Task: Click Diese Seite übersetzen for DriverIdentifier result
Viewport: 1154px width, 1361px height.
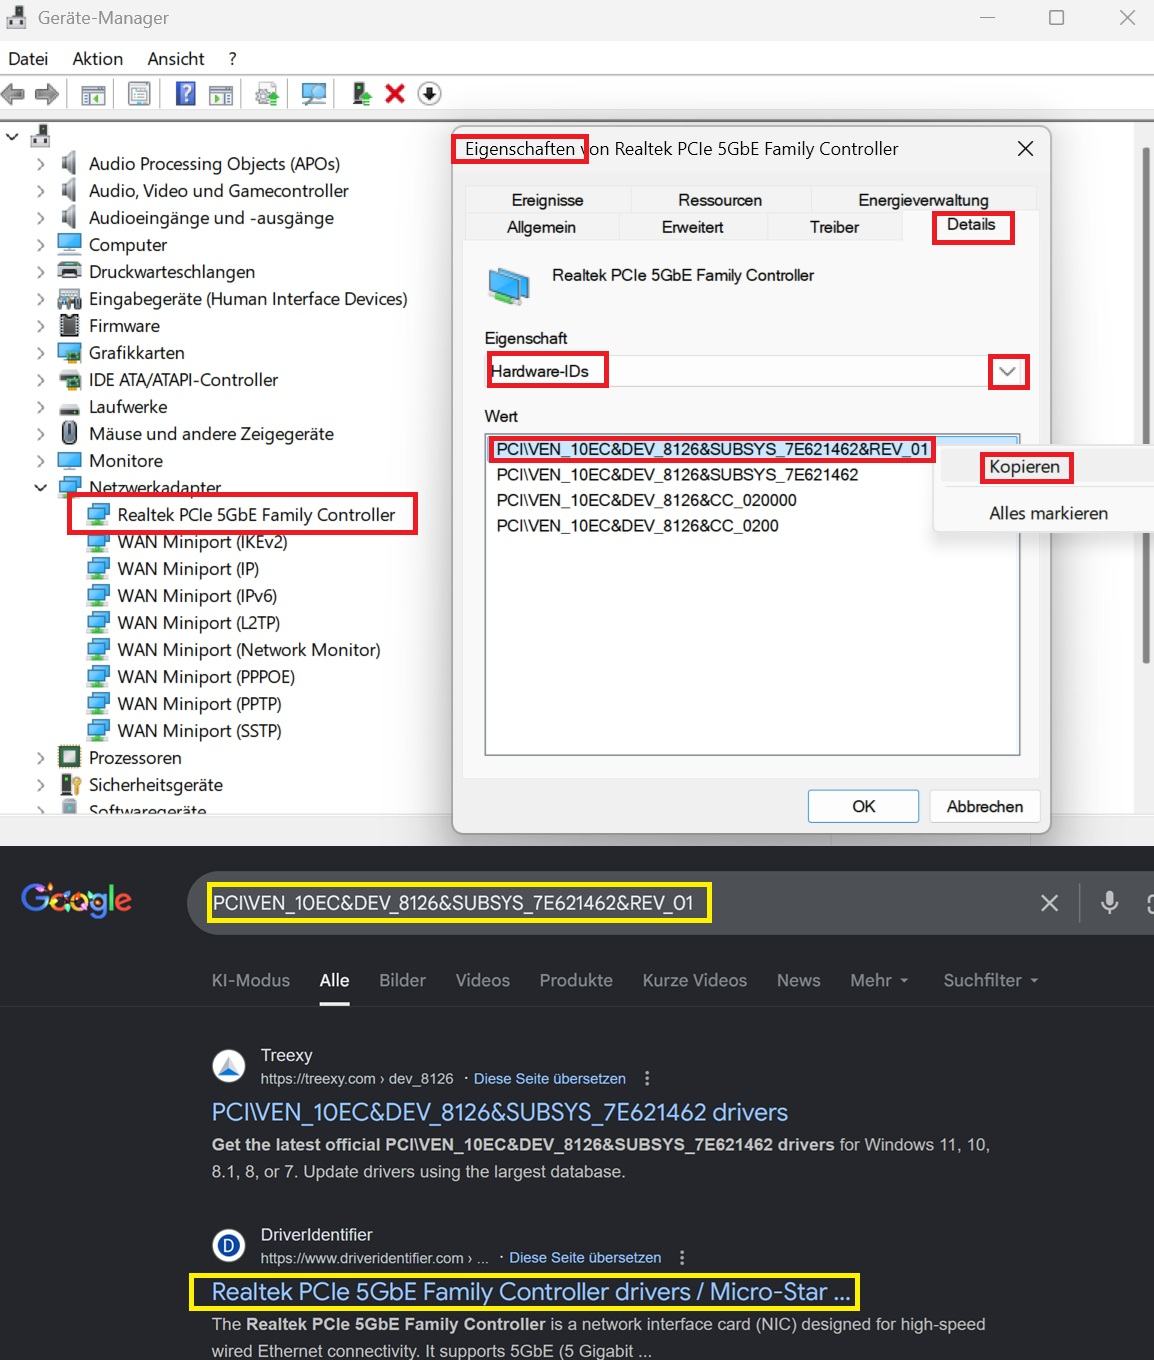Action: [585, 1258]
